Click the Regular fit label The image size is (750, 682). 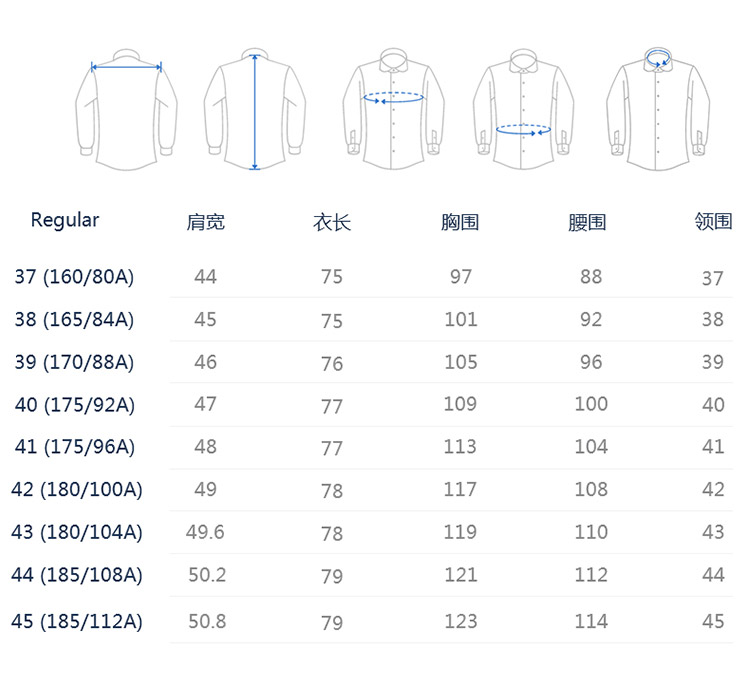[x=65, y=220]
